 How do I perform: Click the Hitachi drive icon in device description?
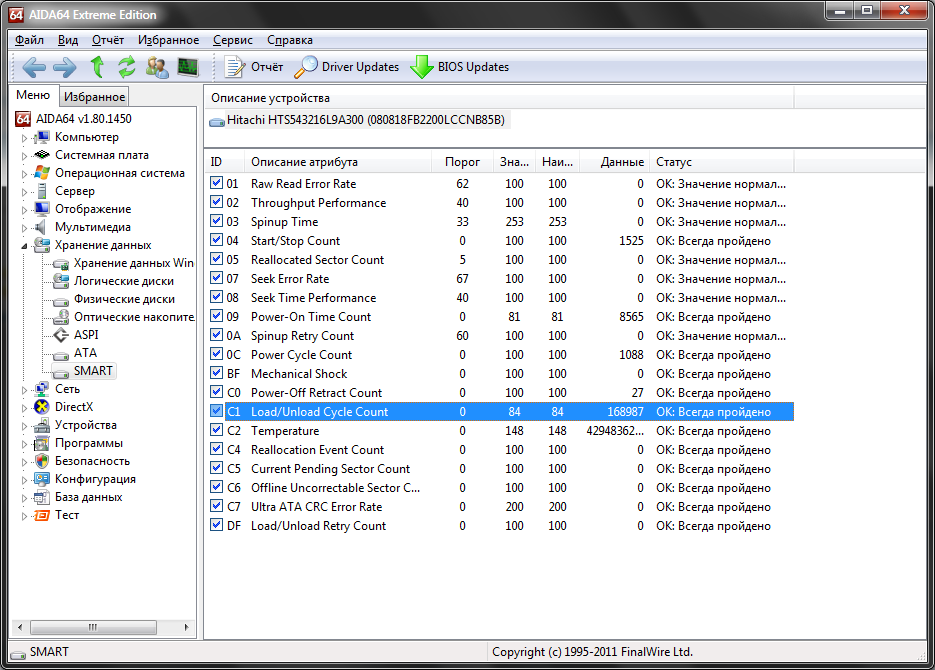point(216,122)
